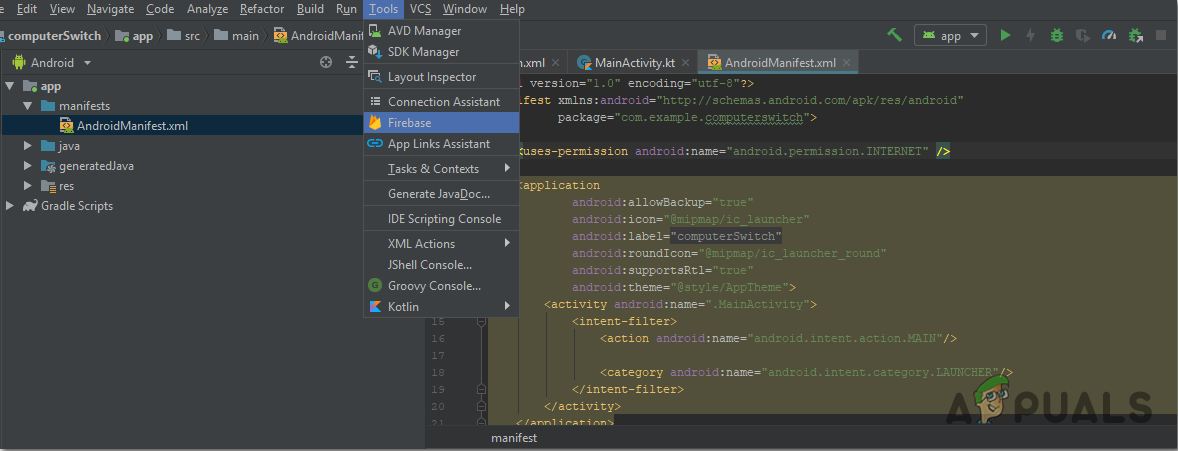Switch to the MainActivity.kt tab
The height and width of the screenshot is (451, 1178).
(635, 62)
